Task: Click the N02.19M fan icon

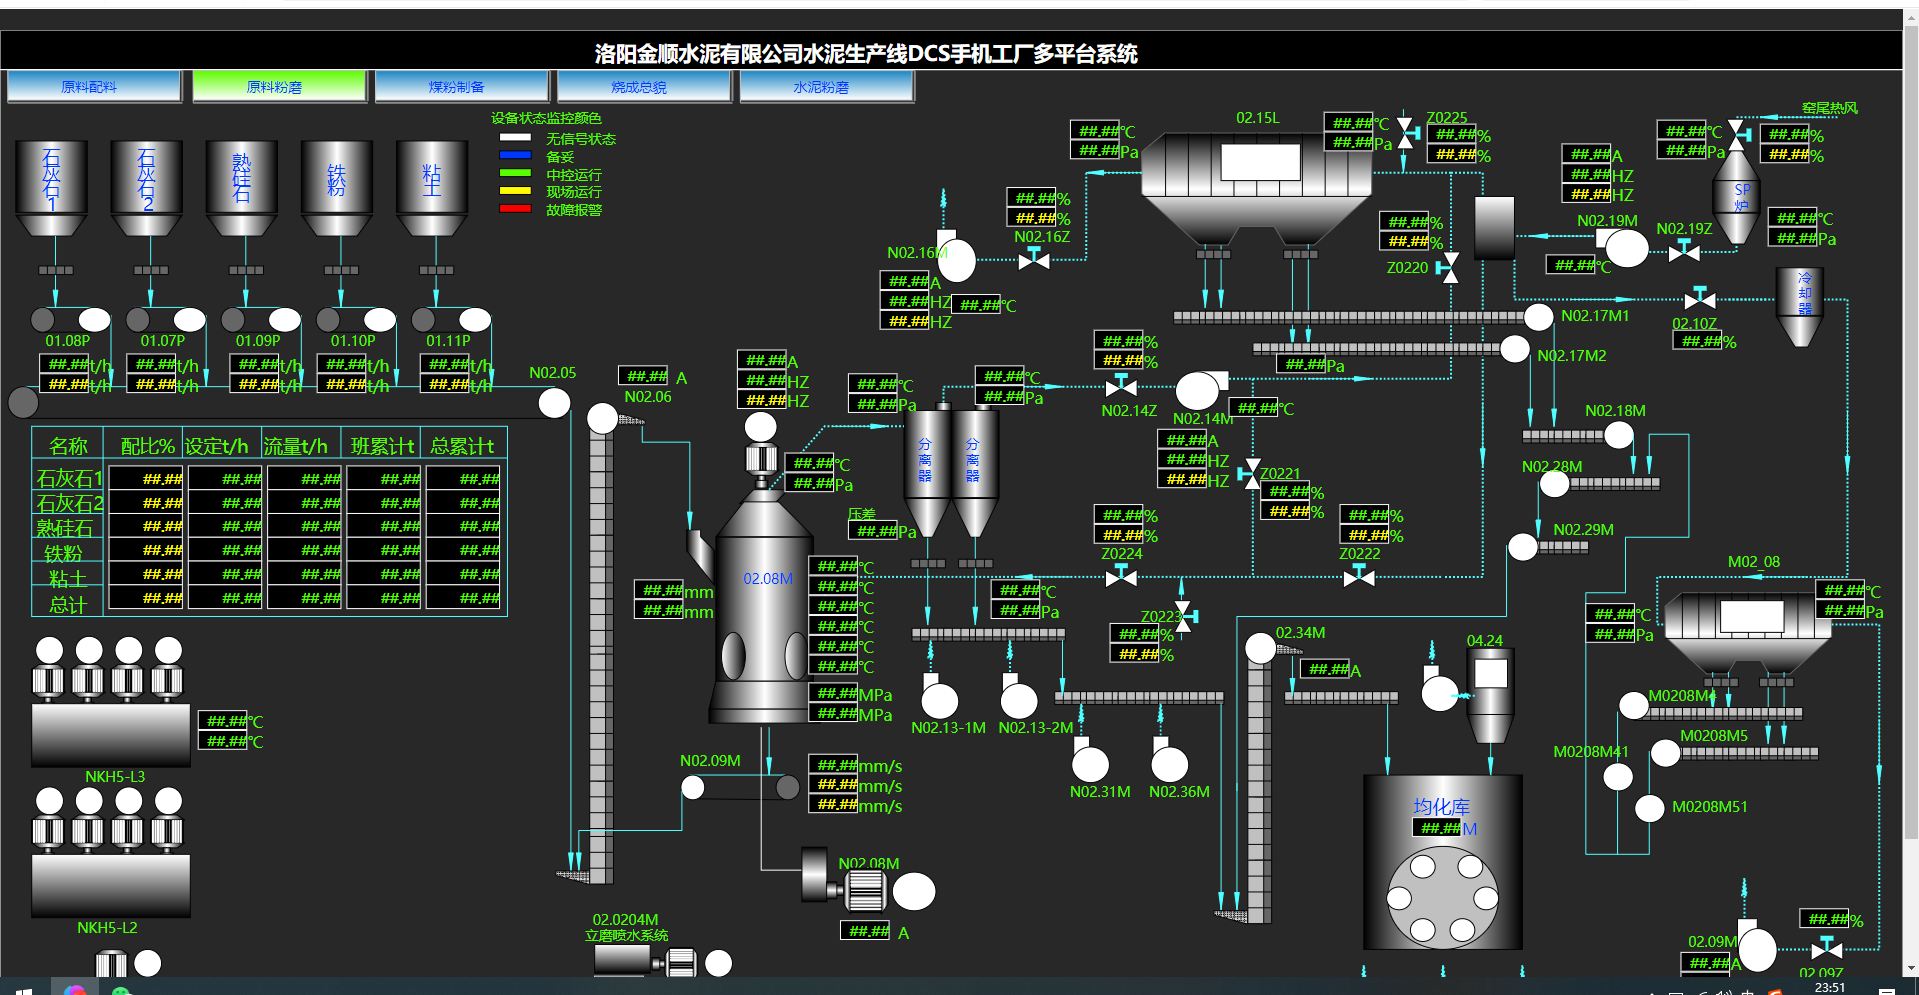Action: pos(1624,248)
